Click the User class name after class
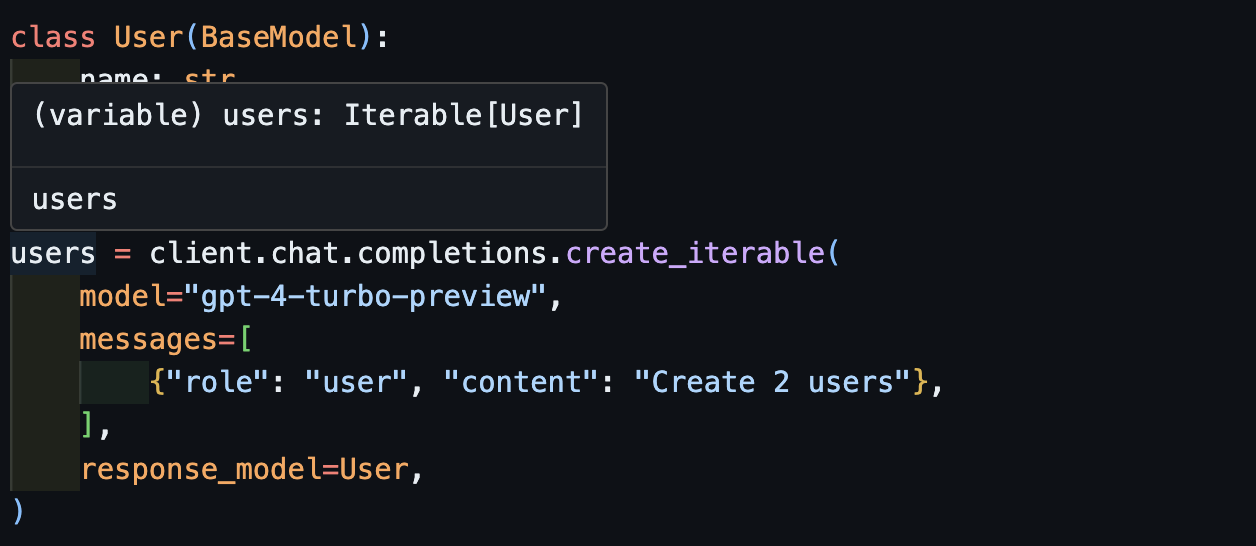 tap(149, 37)
